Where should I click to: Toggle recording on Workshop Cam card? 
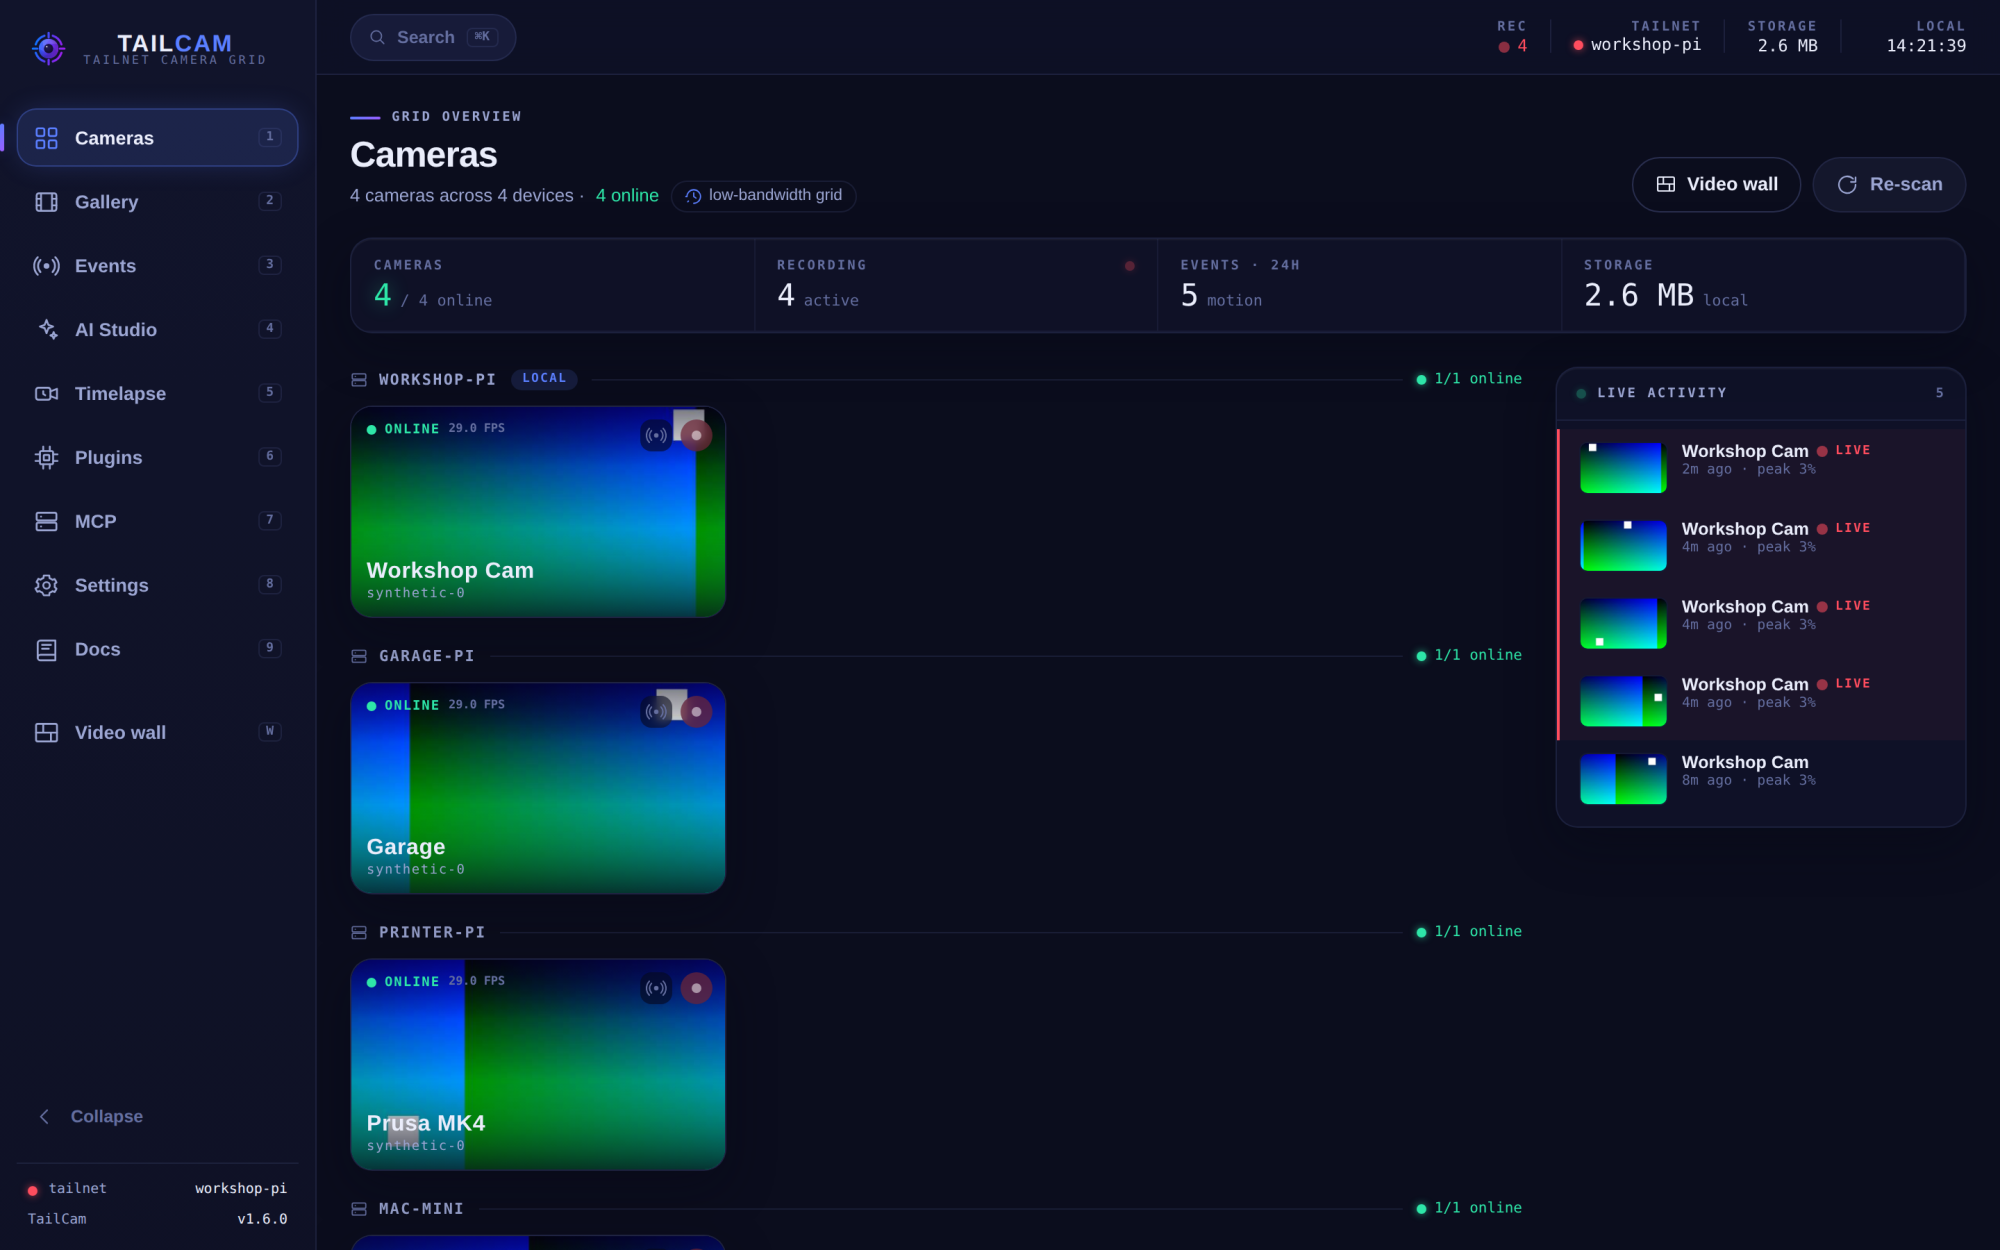pyautogui.click(x=696, y=435)
